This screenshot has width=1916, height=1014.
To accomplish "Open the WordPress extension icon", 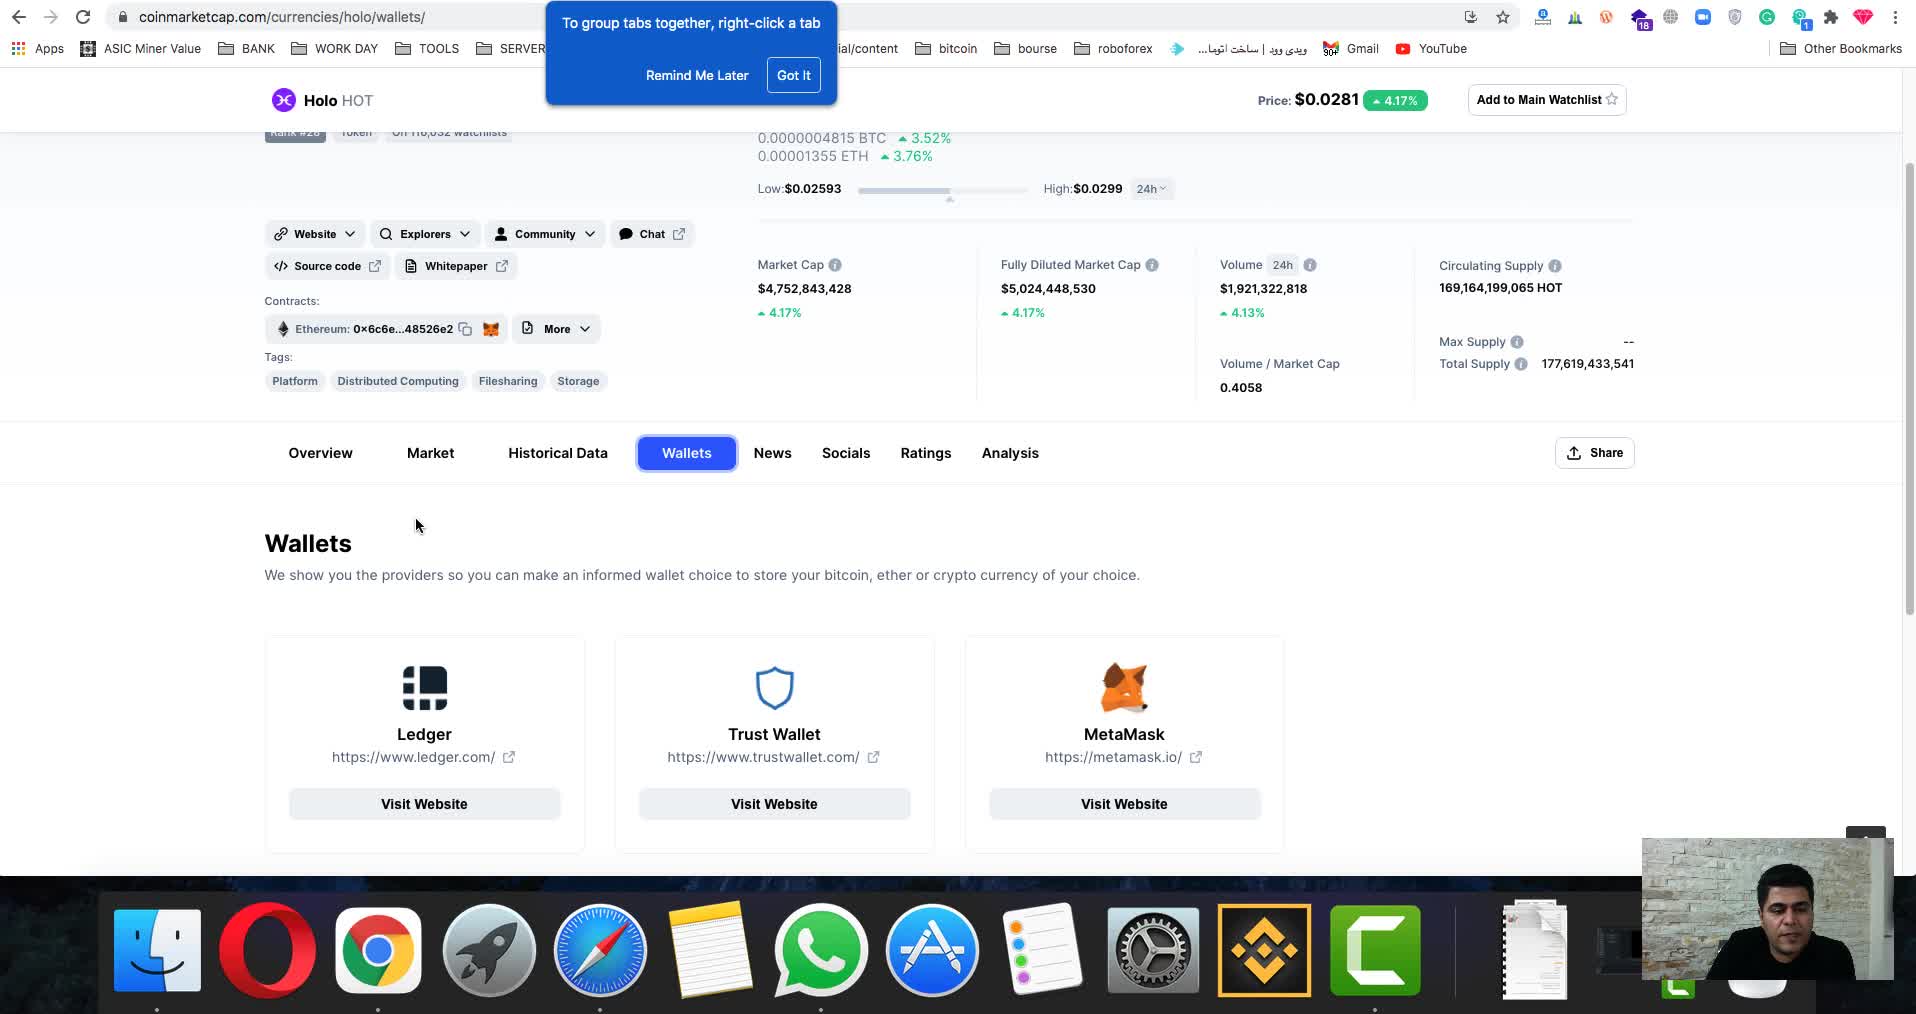I will [1607, 17].
